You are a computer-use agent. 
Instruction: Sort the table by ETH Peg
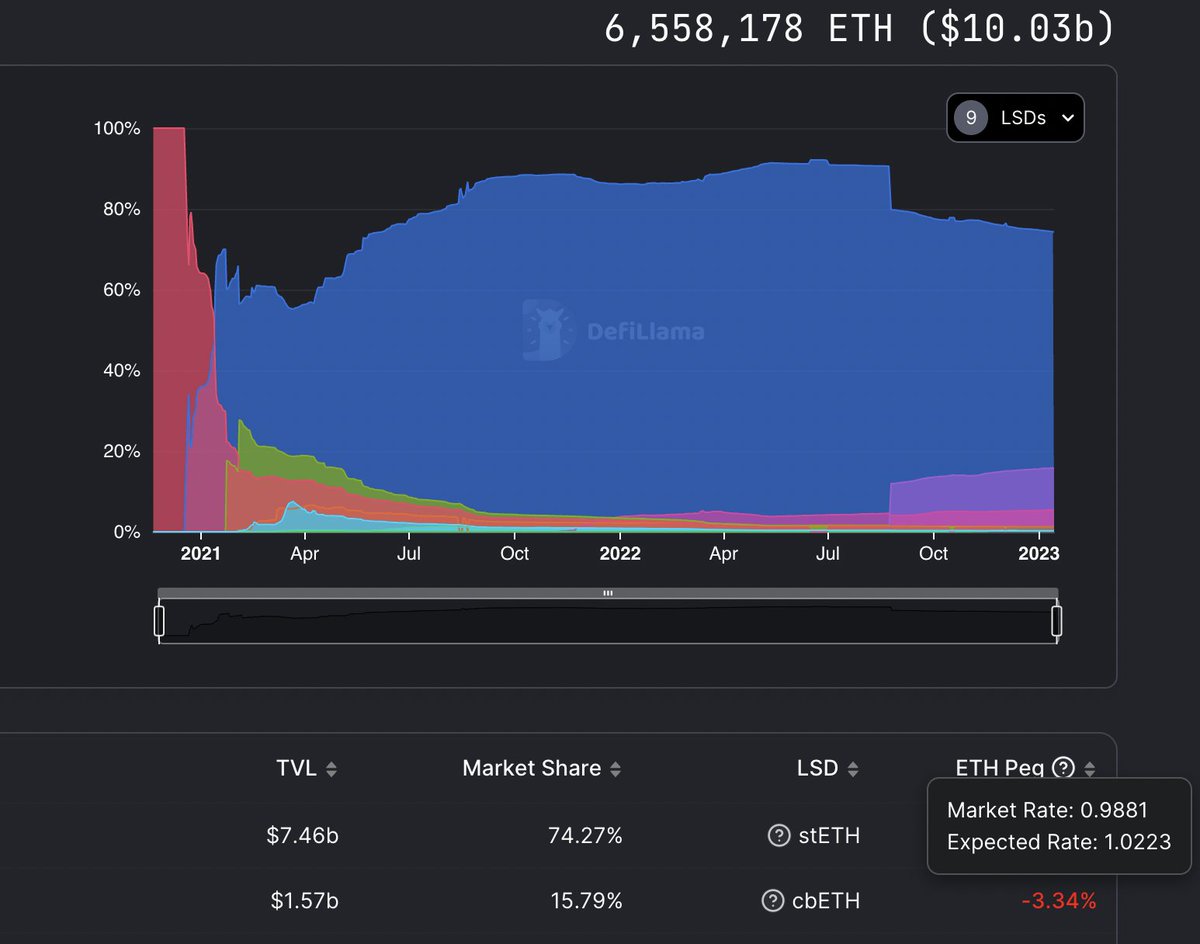pyautogui.click(x=1090, y=768)
